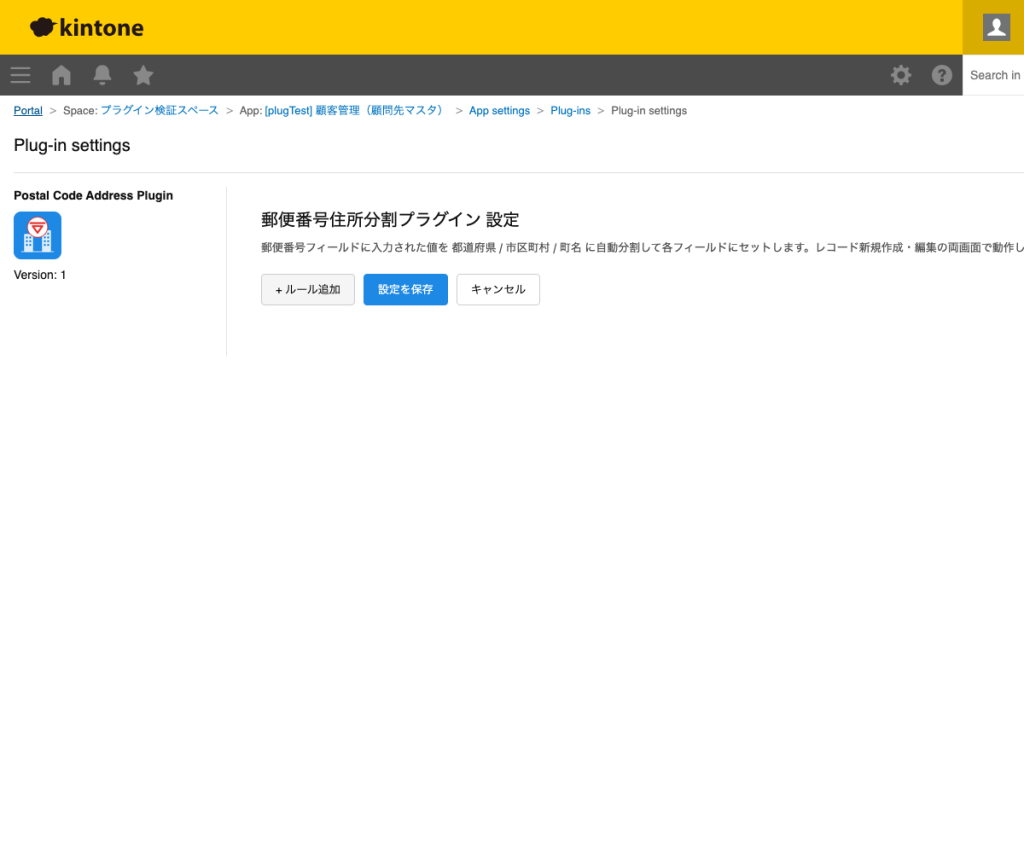Screen dimensions: 1024x853
Task: Go to the Home portal icon
Action: (x=60, y=75)
